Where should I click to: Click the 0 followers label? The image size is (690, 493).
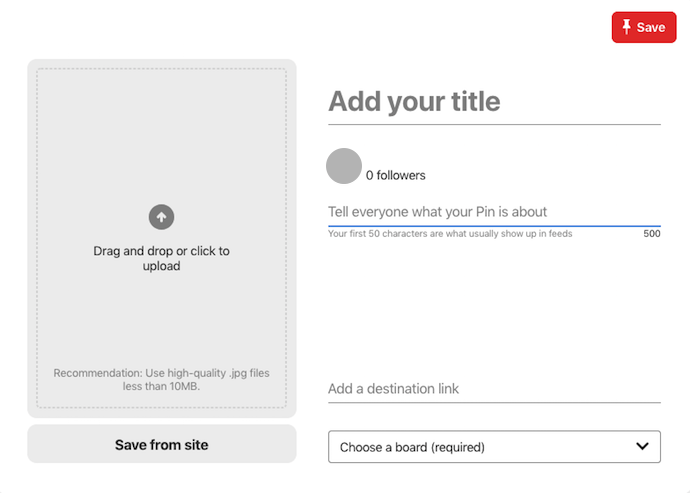(395, 175)
